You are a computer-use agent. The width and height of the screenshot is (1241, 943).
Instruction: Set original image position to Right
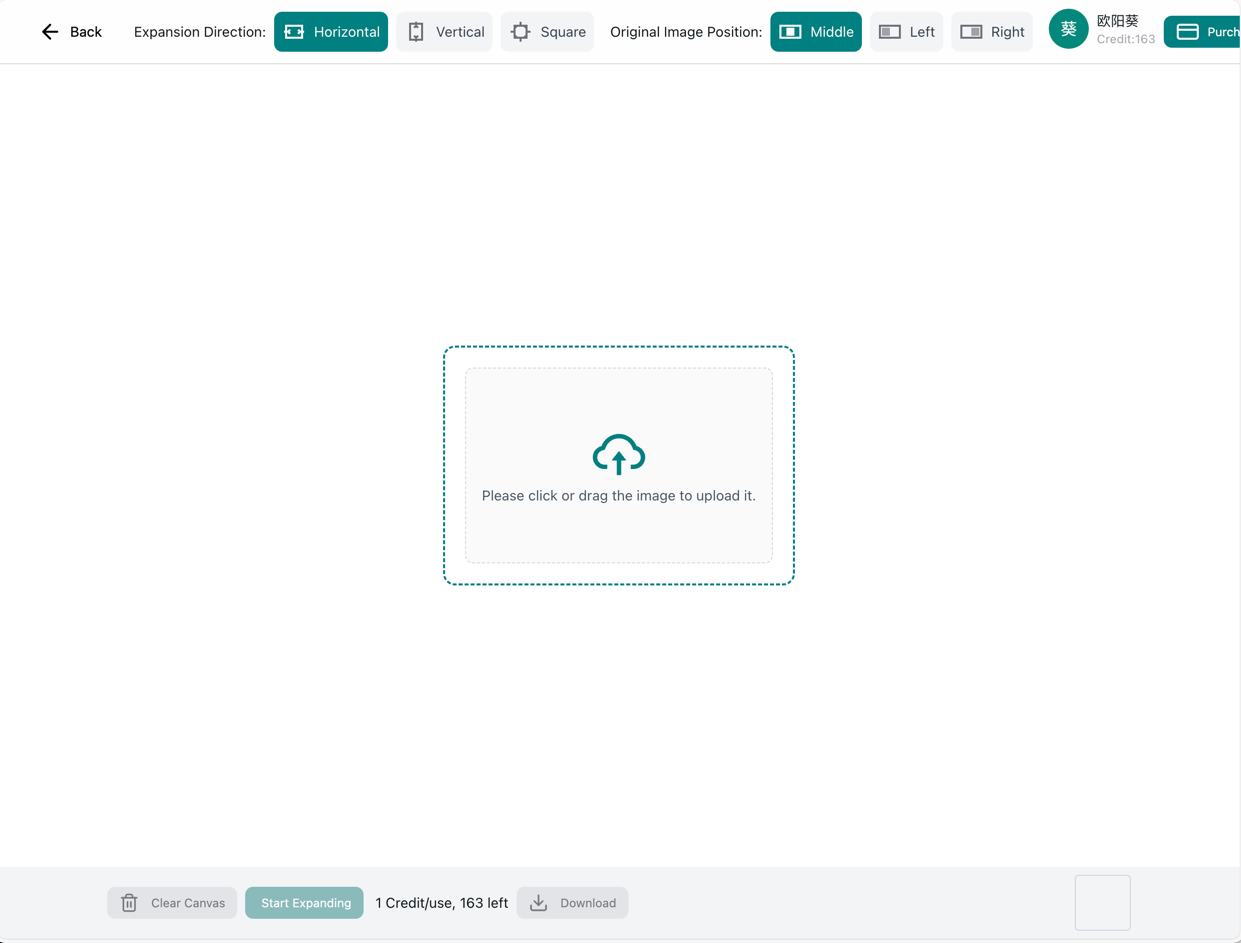992,32
